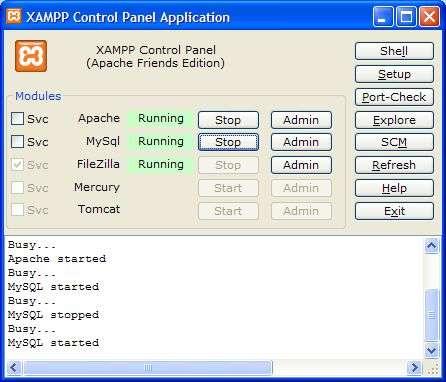The width and height of the screenshot is (446, 382).
Task: Click the large orange XAMPP logo
Action: tap(31, 56)
